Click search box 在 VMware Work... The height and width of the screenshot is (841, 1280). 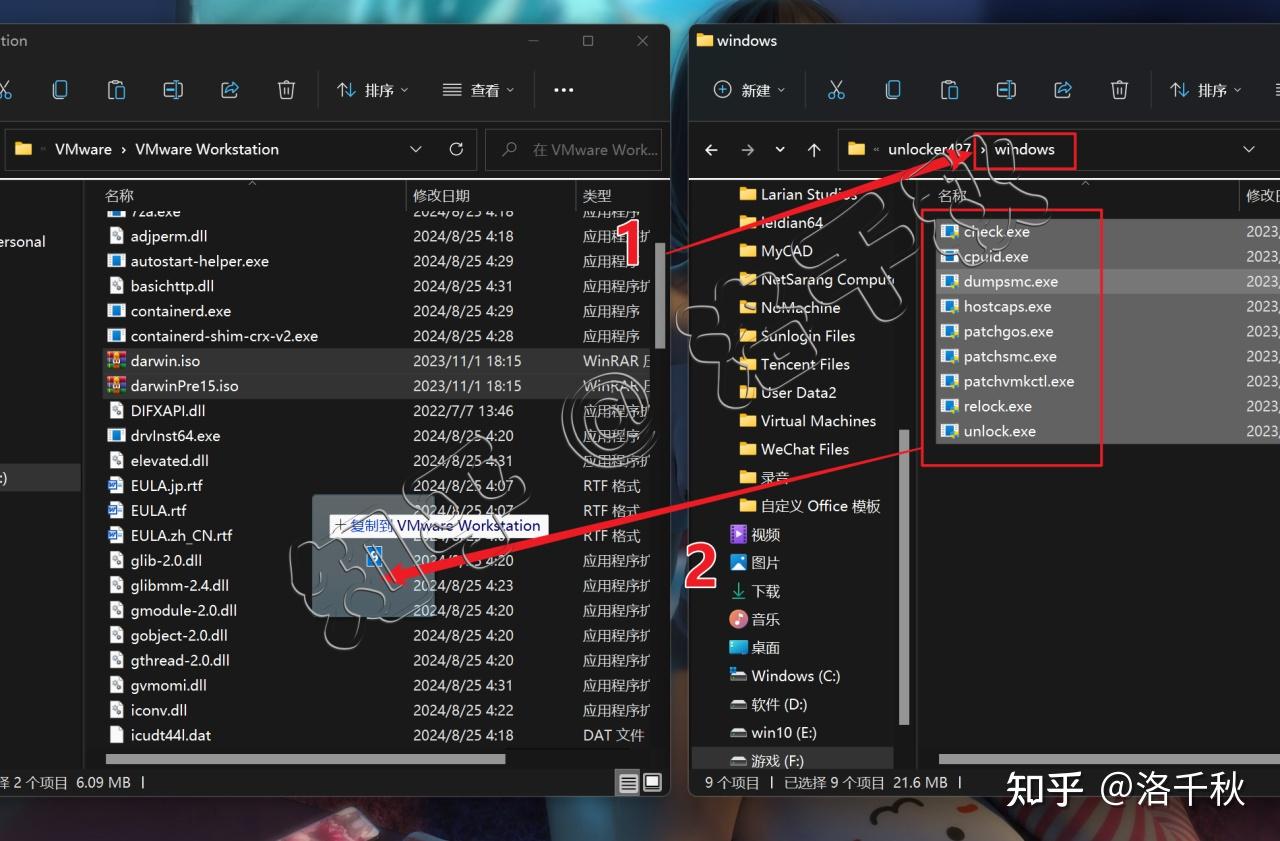[574, 149]
